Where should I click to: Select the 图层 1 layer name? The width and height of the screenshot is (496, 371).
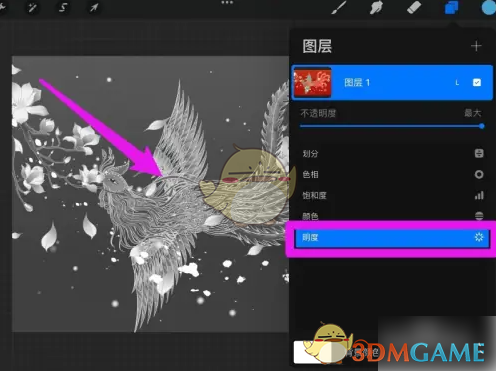tap(357, 82)
